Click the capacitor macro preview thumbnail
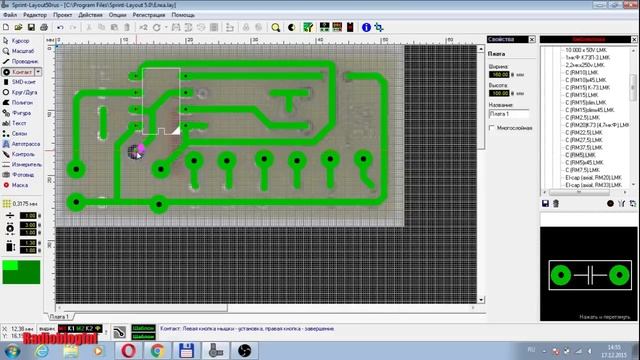640x360 pixels. click(x=590, y=275)
